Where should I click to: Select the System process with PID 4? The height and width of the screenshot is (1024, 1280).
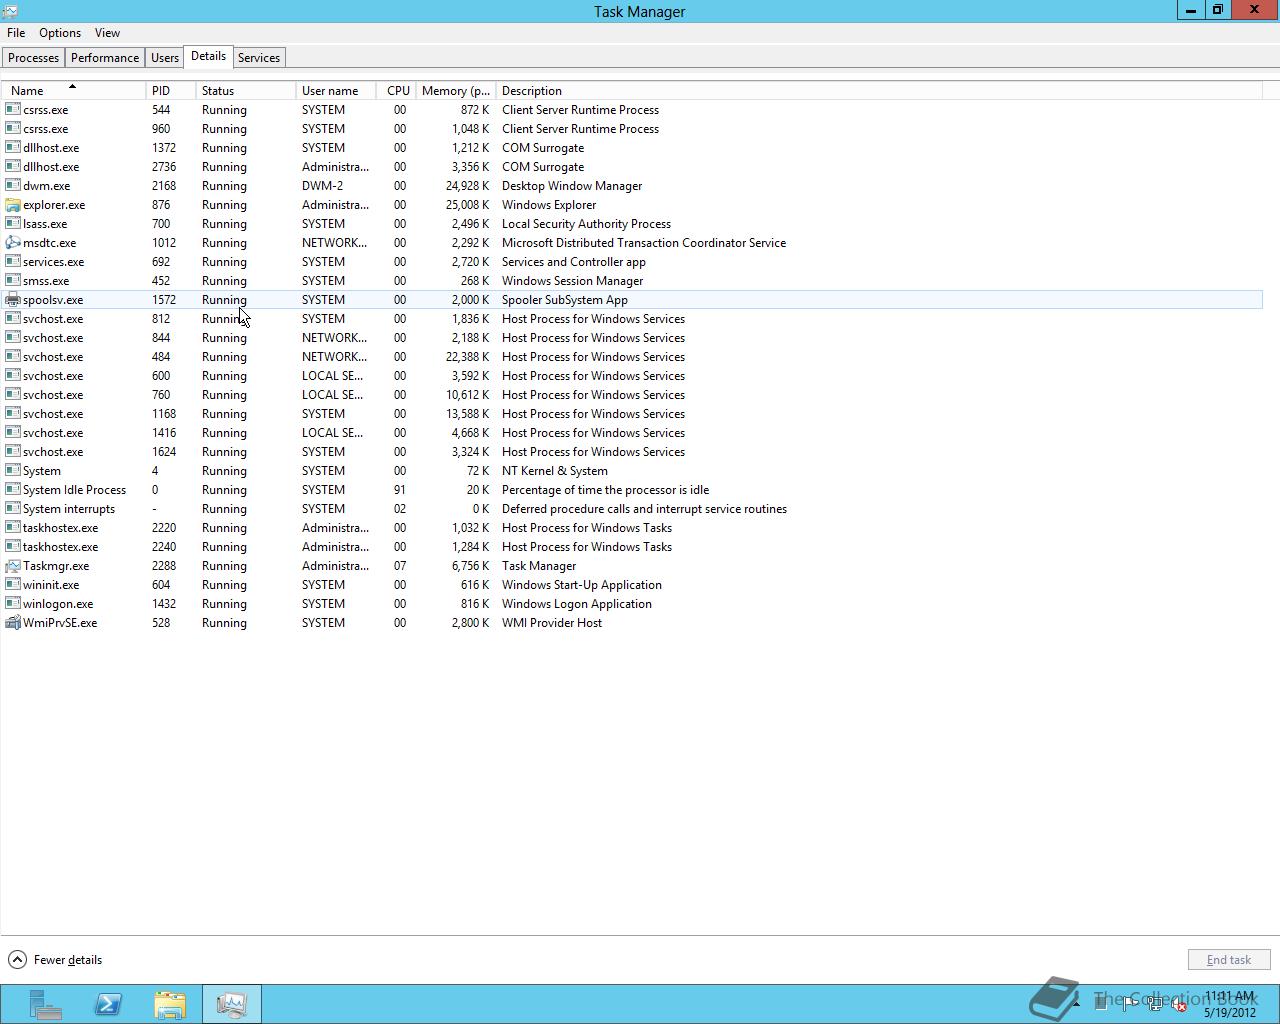click(632, 471)
